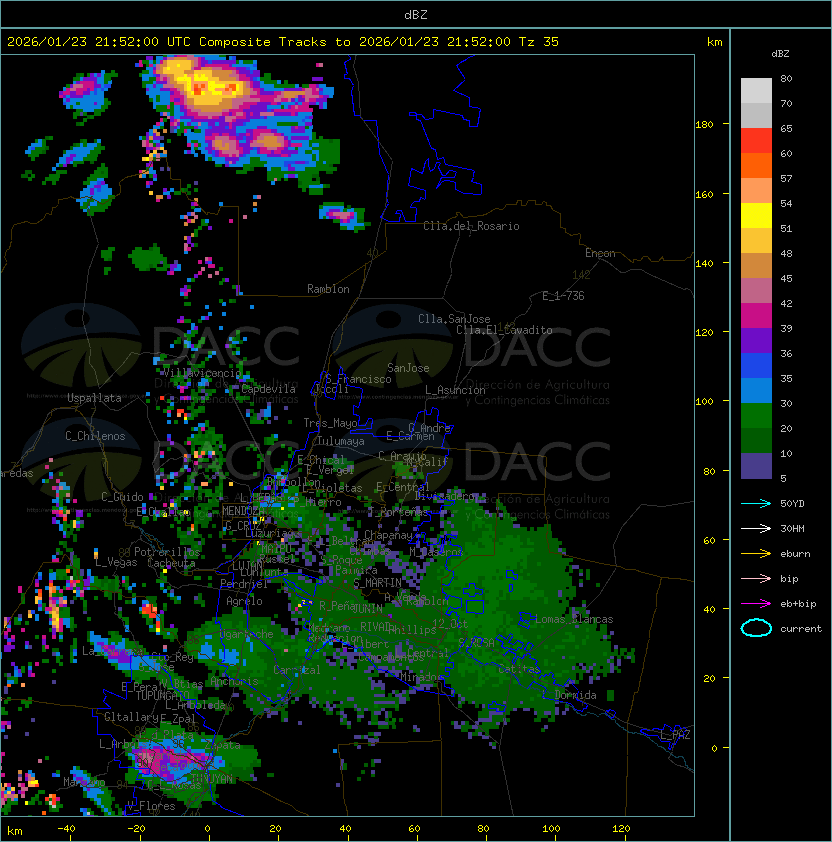Click the Clla.del_Rosario label
Viewport: 832px width, 842px height.
[471, 226]
